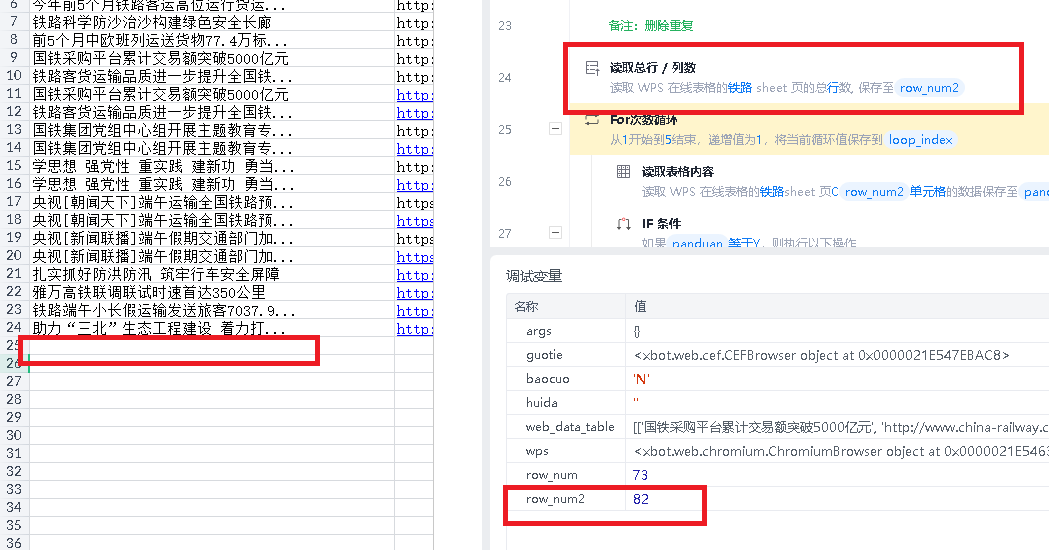Open the blue hyperlink in spreadsheet row 24
This screenshot has width=1049, height=550.
tap(414, 328)
